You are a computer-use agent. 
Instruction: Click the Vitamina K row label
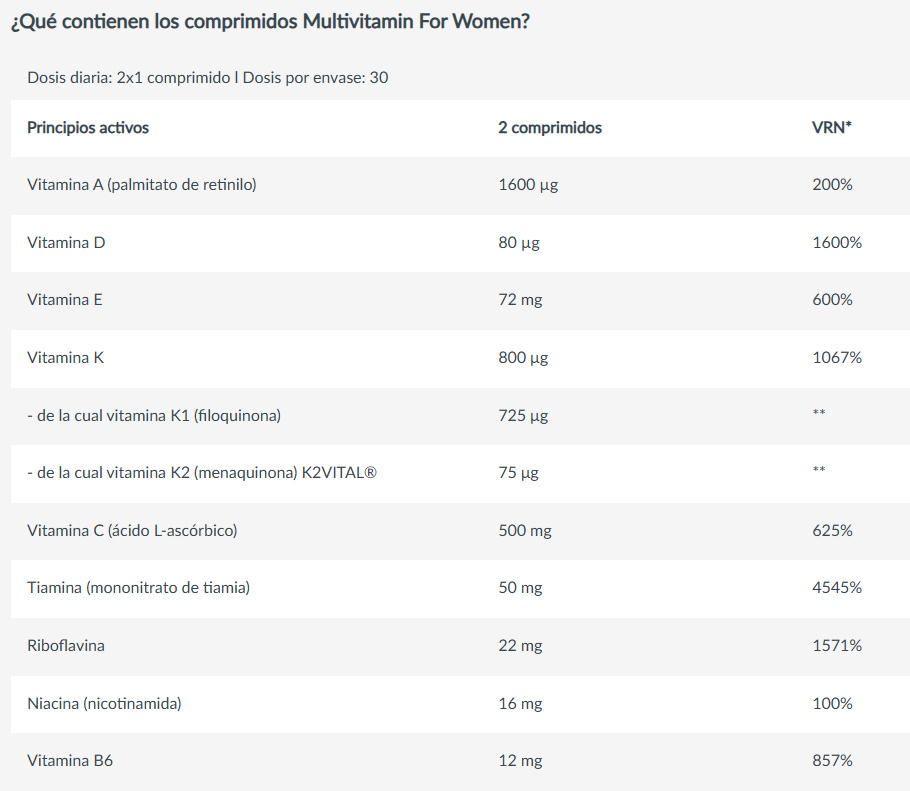point(66,357)
